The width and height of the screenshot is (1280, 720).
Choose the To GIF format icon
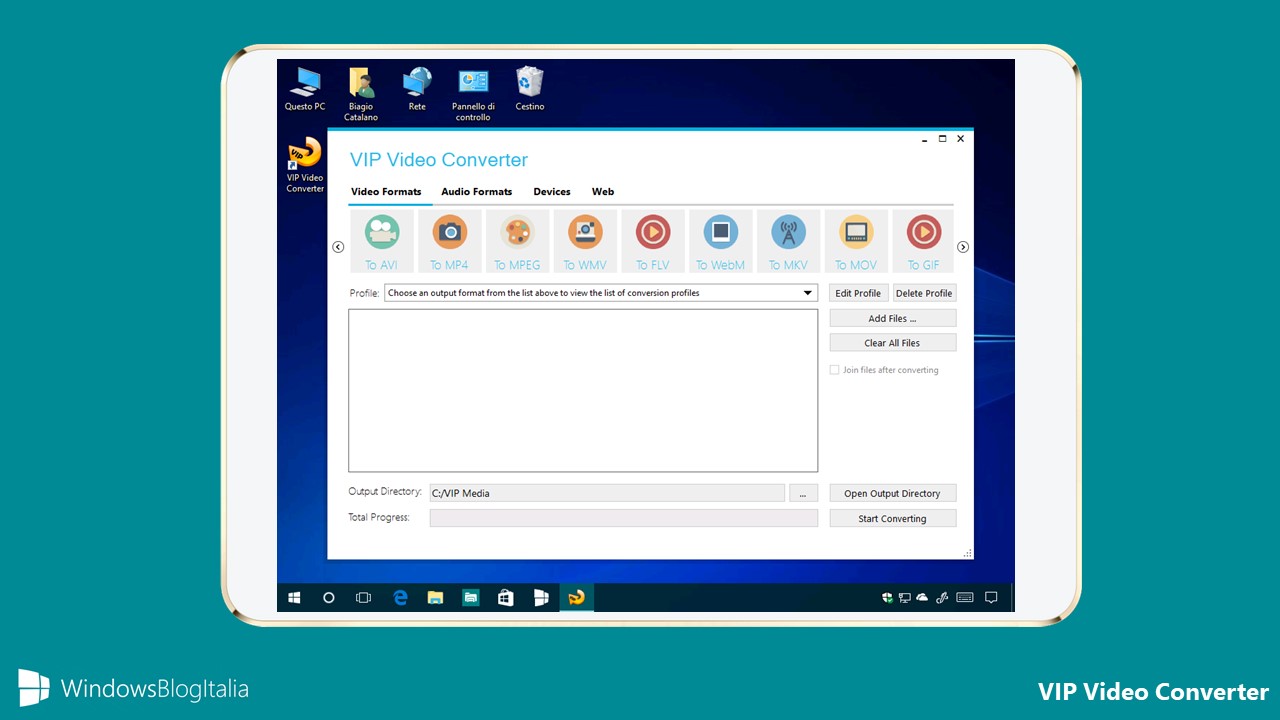tap(923, 241)
